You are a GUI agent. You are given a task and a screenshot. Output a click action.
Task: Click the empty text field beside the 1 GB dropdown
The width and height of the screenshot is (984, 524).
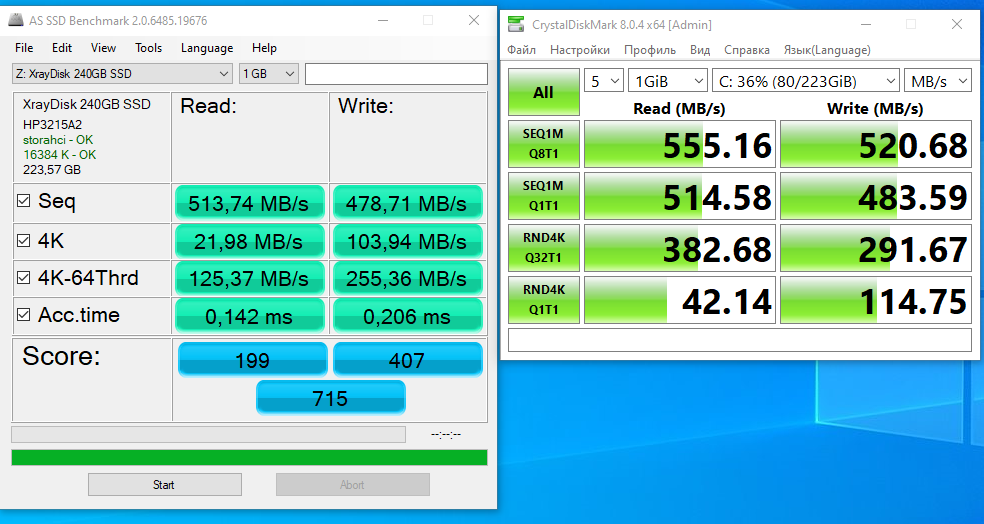(396, 73)
